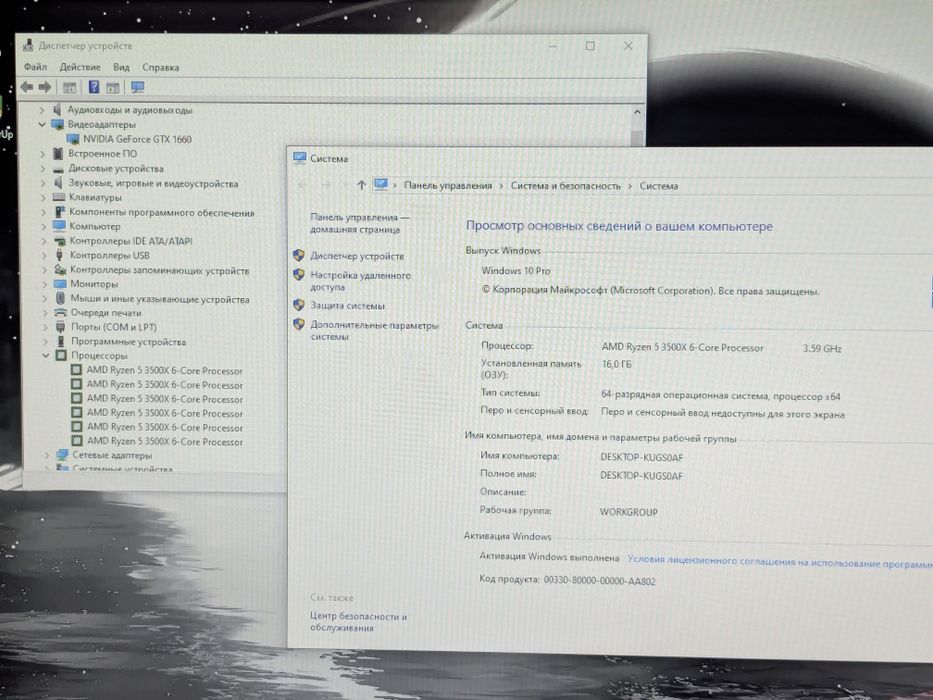The image size is (933, 700).
Task: Open the Вид menu
Action: click(x=121, y=67)
